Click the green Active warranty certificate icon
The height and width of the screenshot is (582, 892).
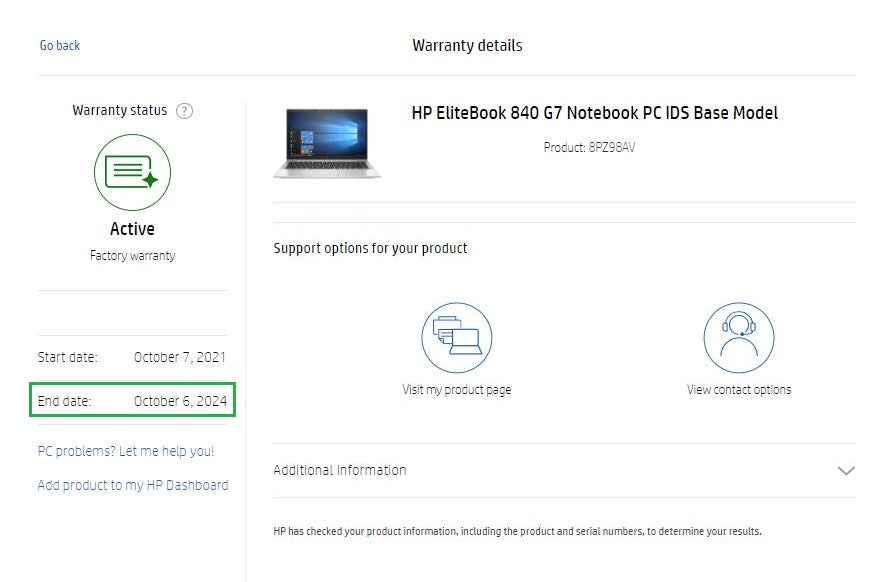[132, 172]
